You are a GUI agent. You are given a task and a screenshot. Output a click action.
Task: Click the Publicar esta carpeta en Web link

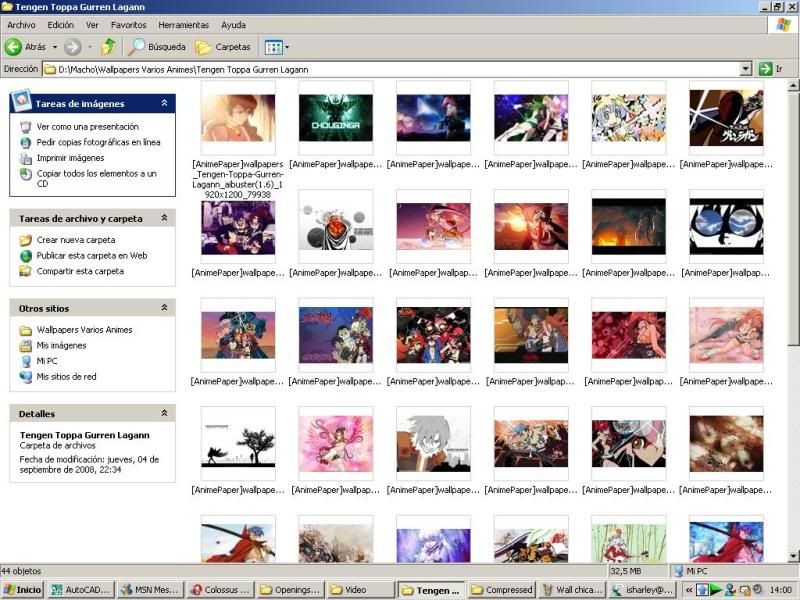click(x=92, y=256)
